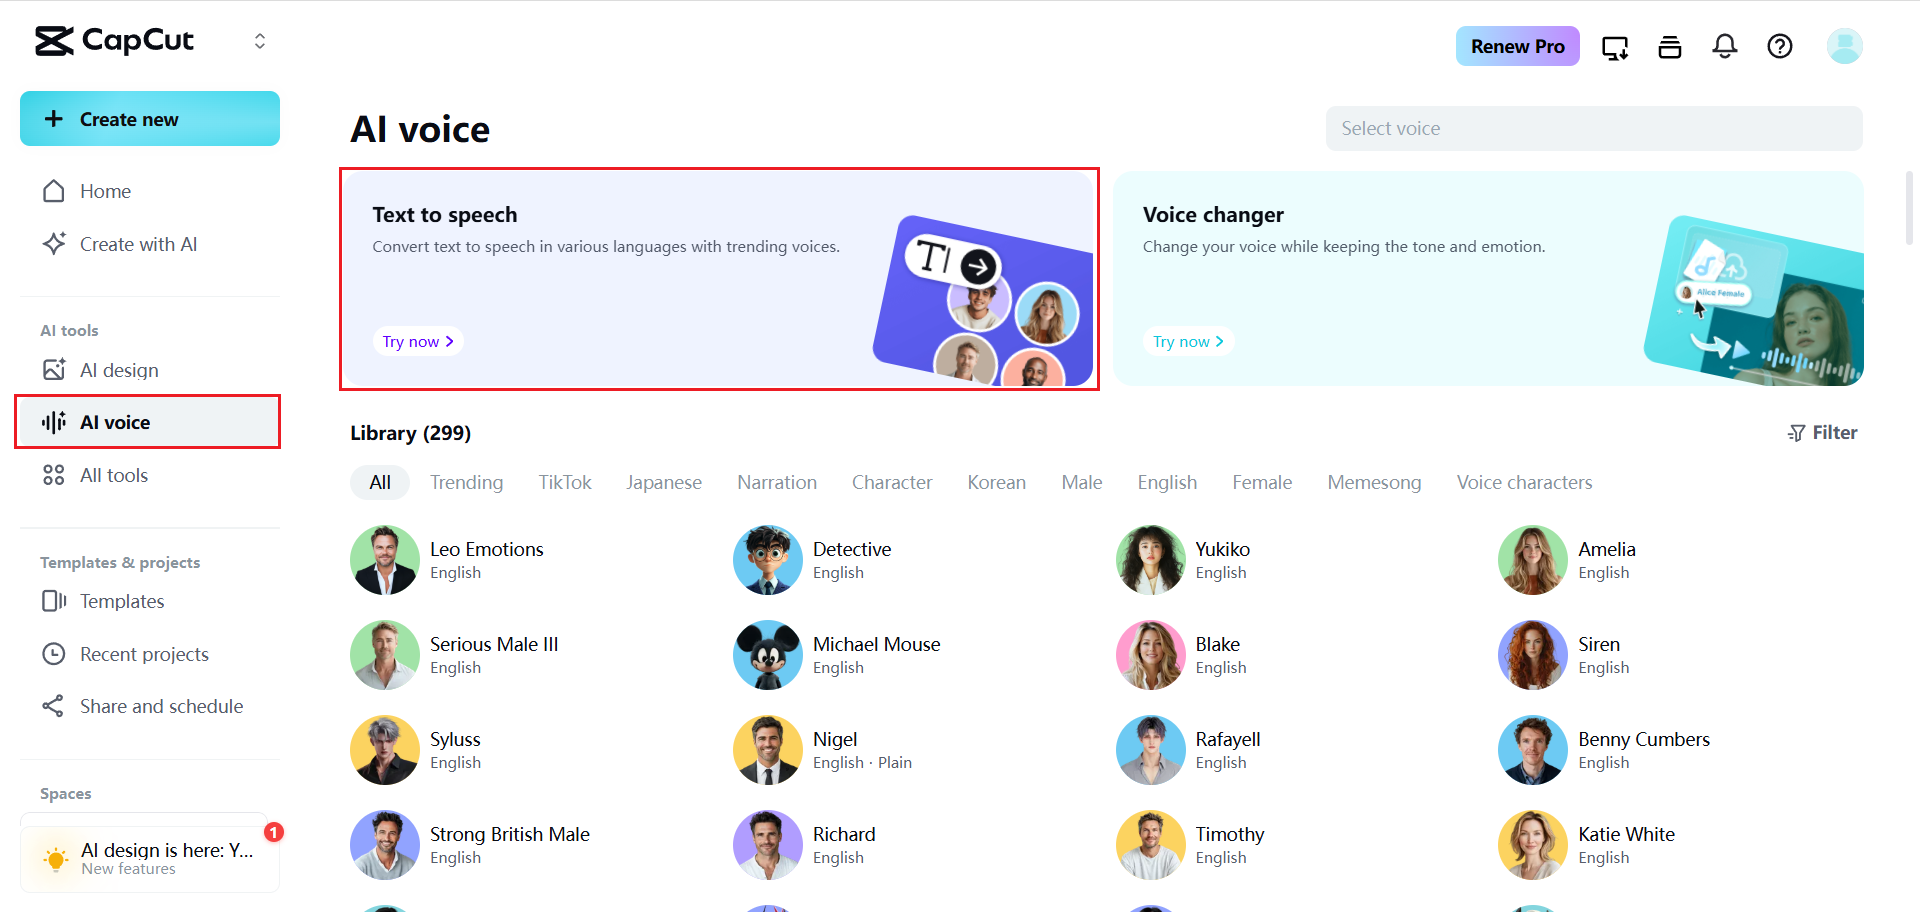Click the desktop app download icon
Image resolution: width=1920 pixels, height=912 pixels.
[1614, 46]
